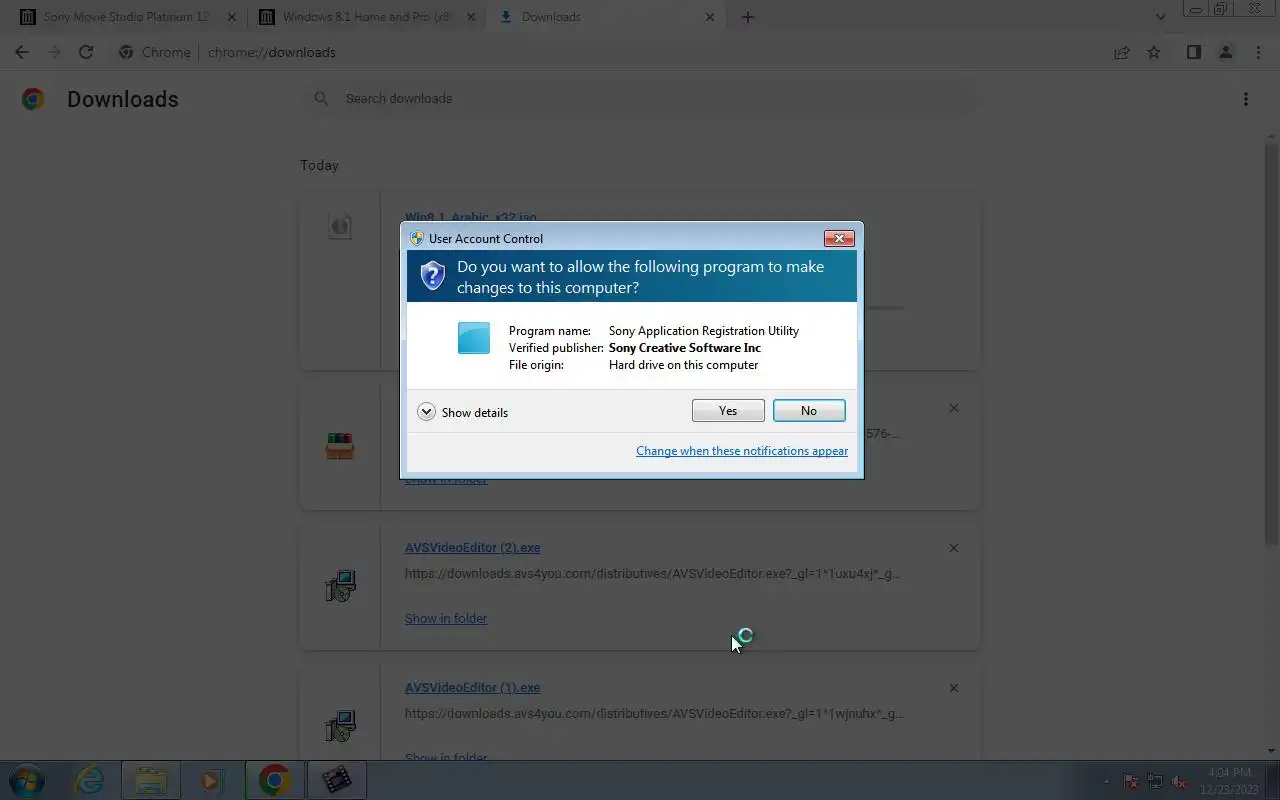Open Windows Media Player from taskbar
The width and height of the screenshot is (1280, 800).
[211, 780]
